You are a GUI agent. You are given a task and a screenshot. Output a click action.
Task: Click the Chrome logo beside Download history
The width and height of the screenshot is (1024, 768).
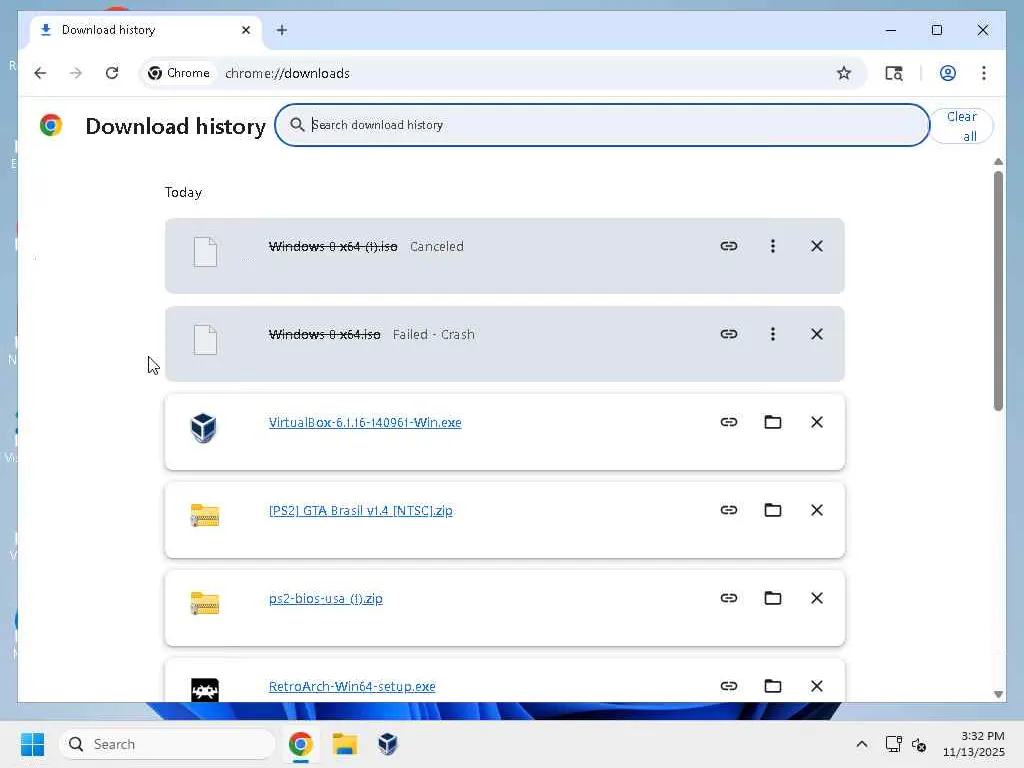click(x=50, y=125)
